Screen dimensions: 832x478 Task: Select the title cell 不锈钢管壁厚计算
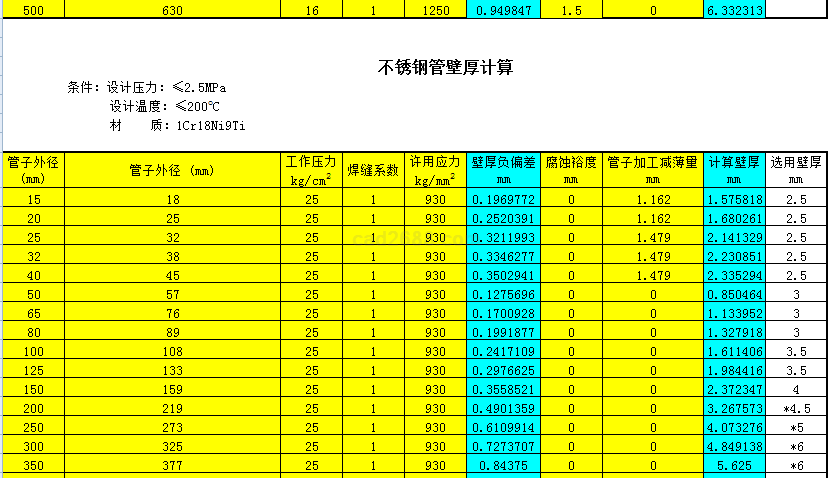pyautogui.click(x=446, y=68)
